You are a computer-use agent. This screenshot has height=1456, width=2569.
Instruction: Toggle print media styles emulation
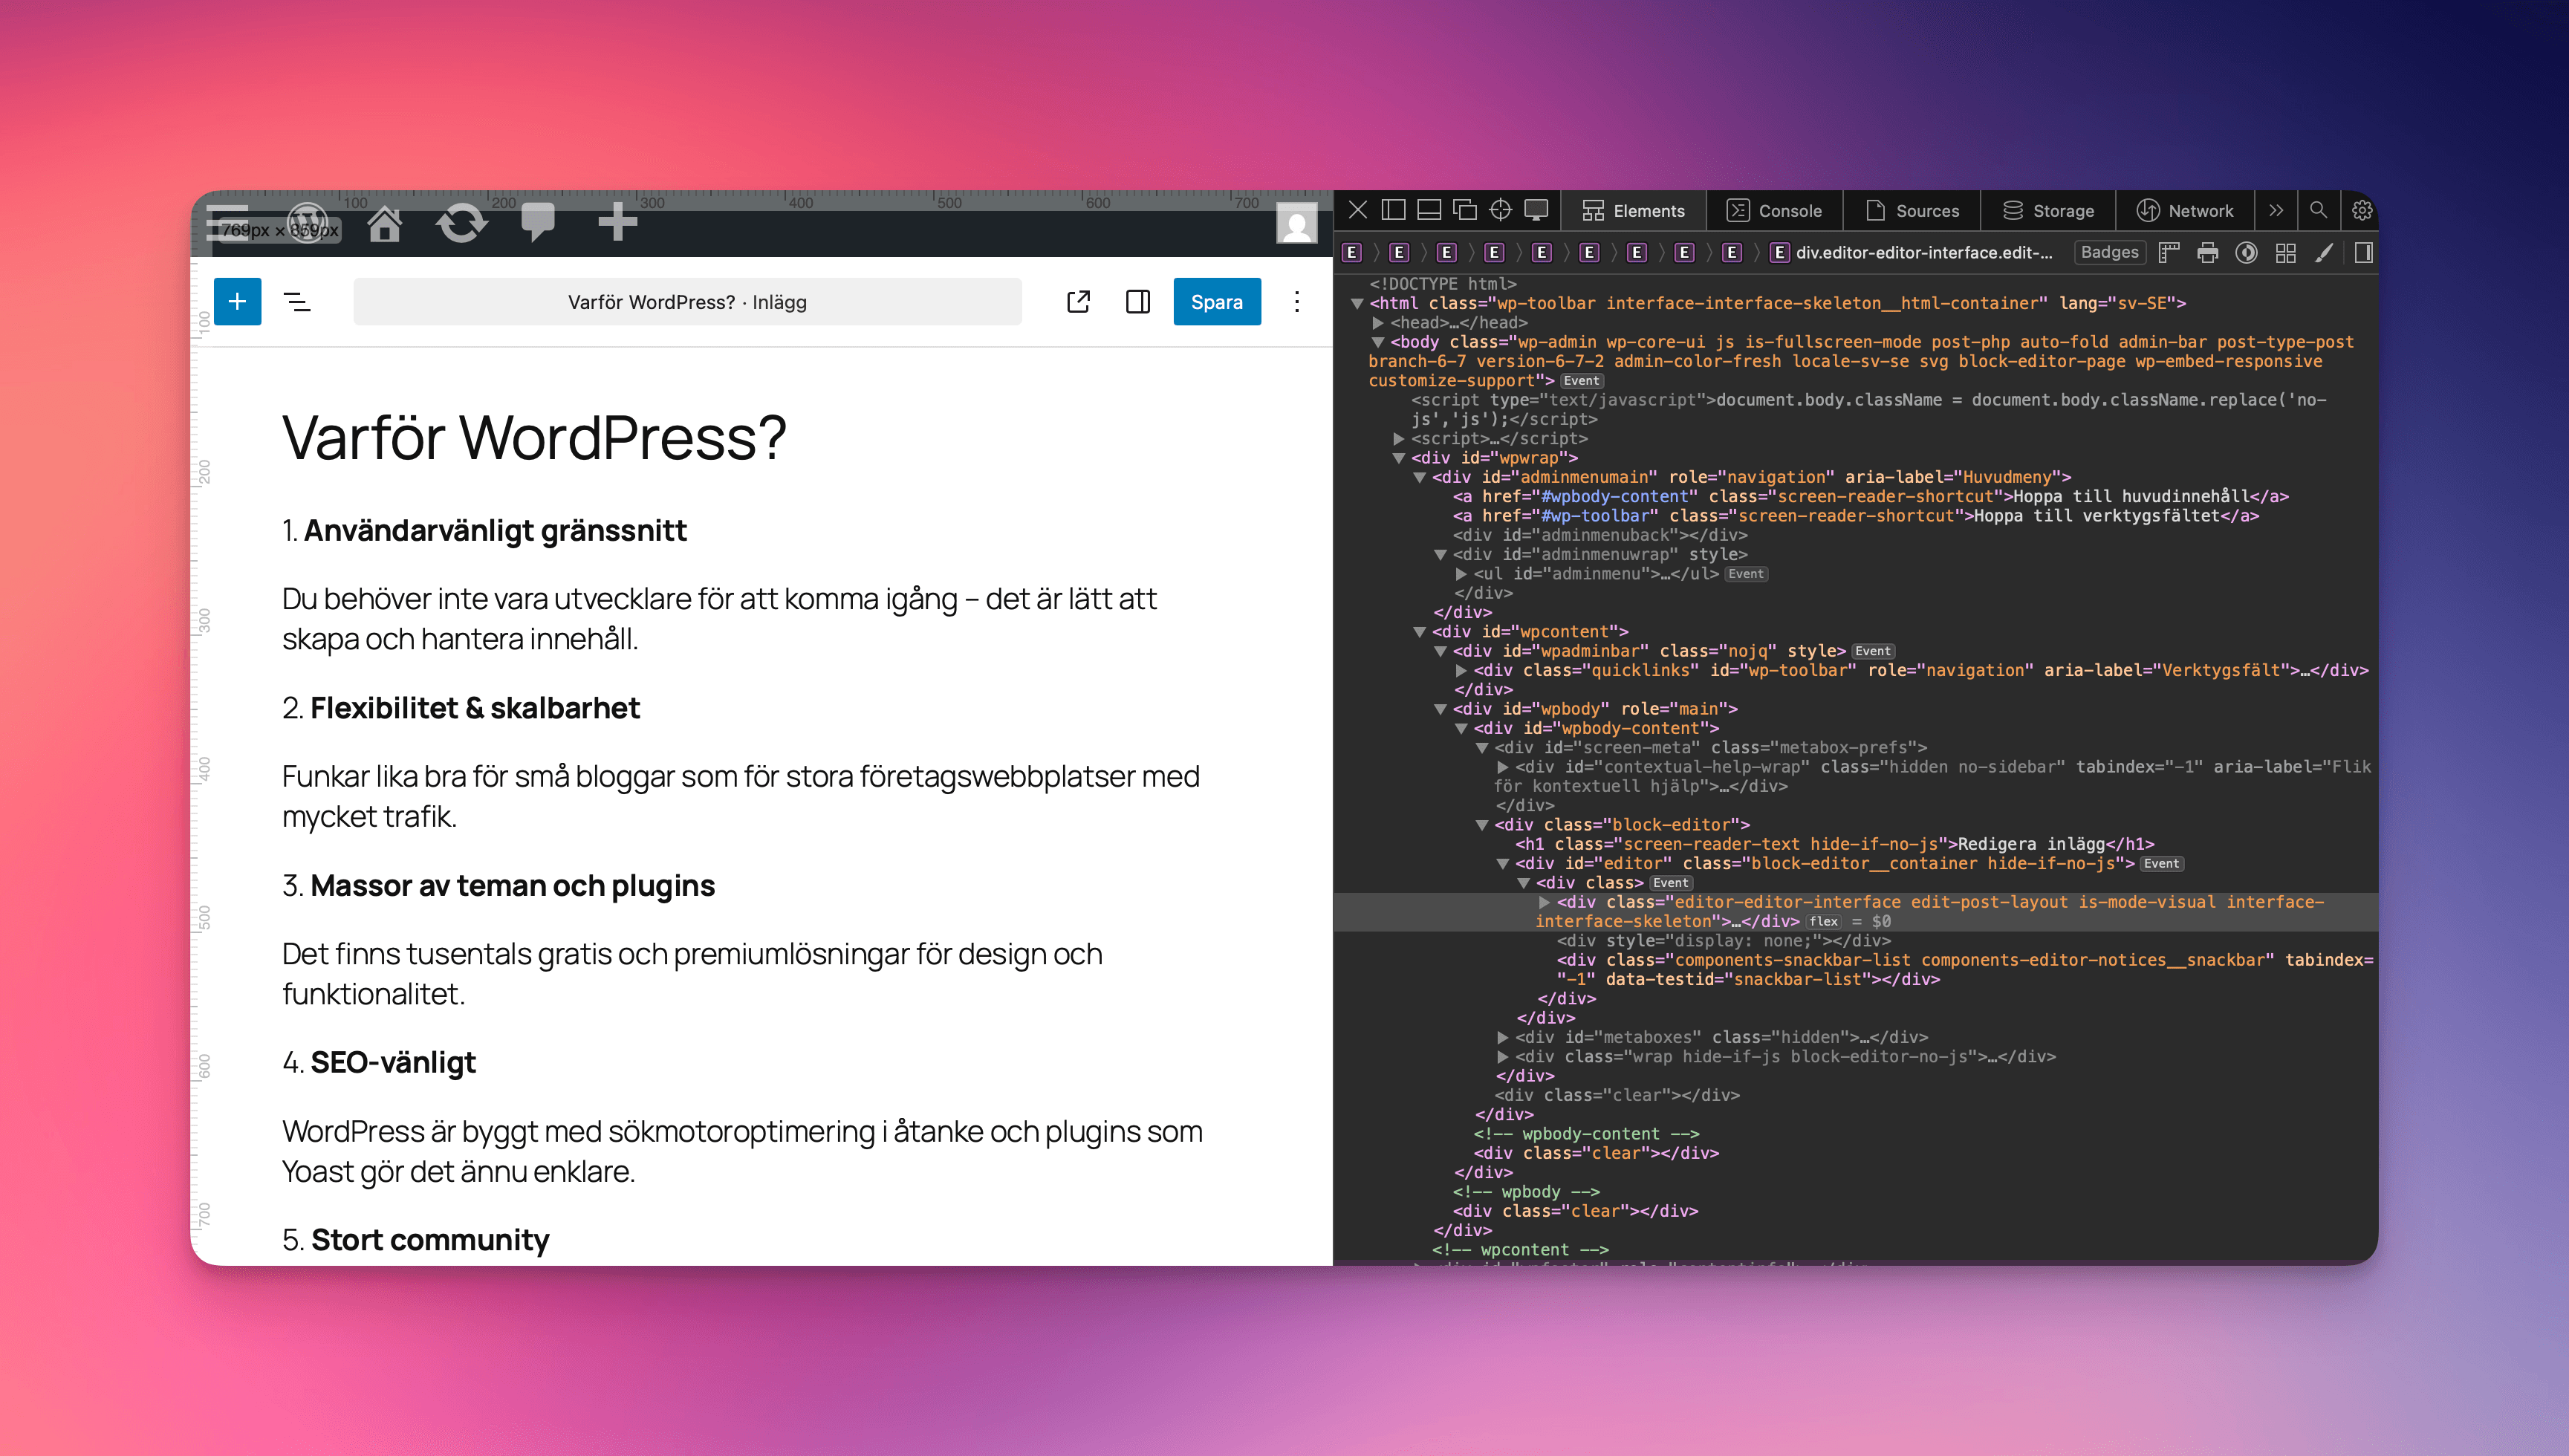(x=2207, y=252)
